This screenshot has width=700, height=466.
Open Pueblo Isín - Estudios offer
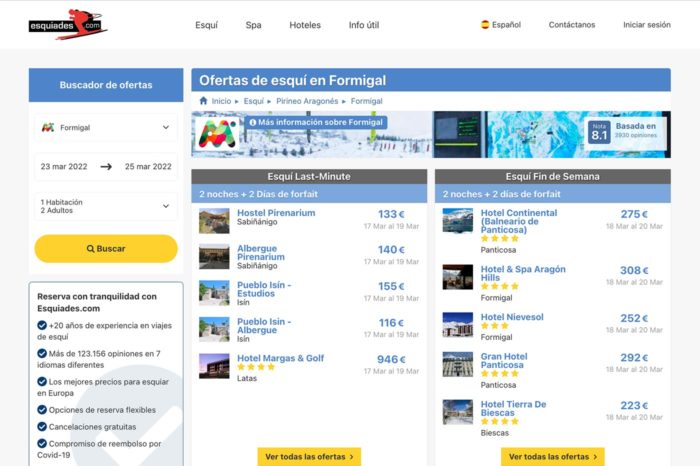coord(264,289)
